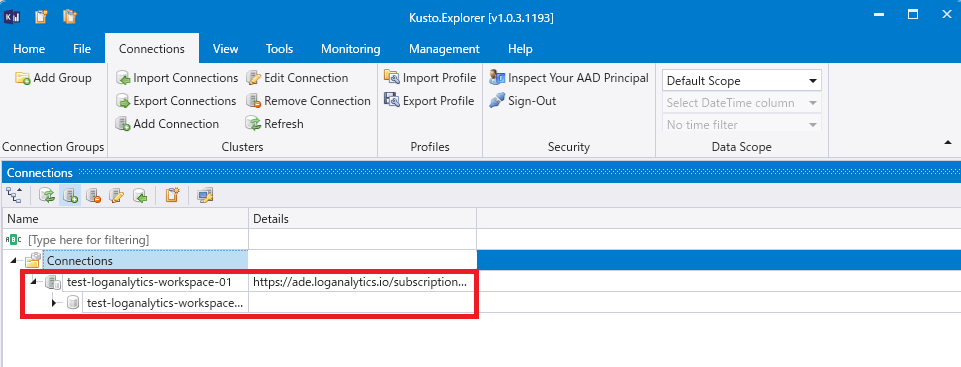Collapse the Connections root folder
961x367 pixels.
pos(13,262)
